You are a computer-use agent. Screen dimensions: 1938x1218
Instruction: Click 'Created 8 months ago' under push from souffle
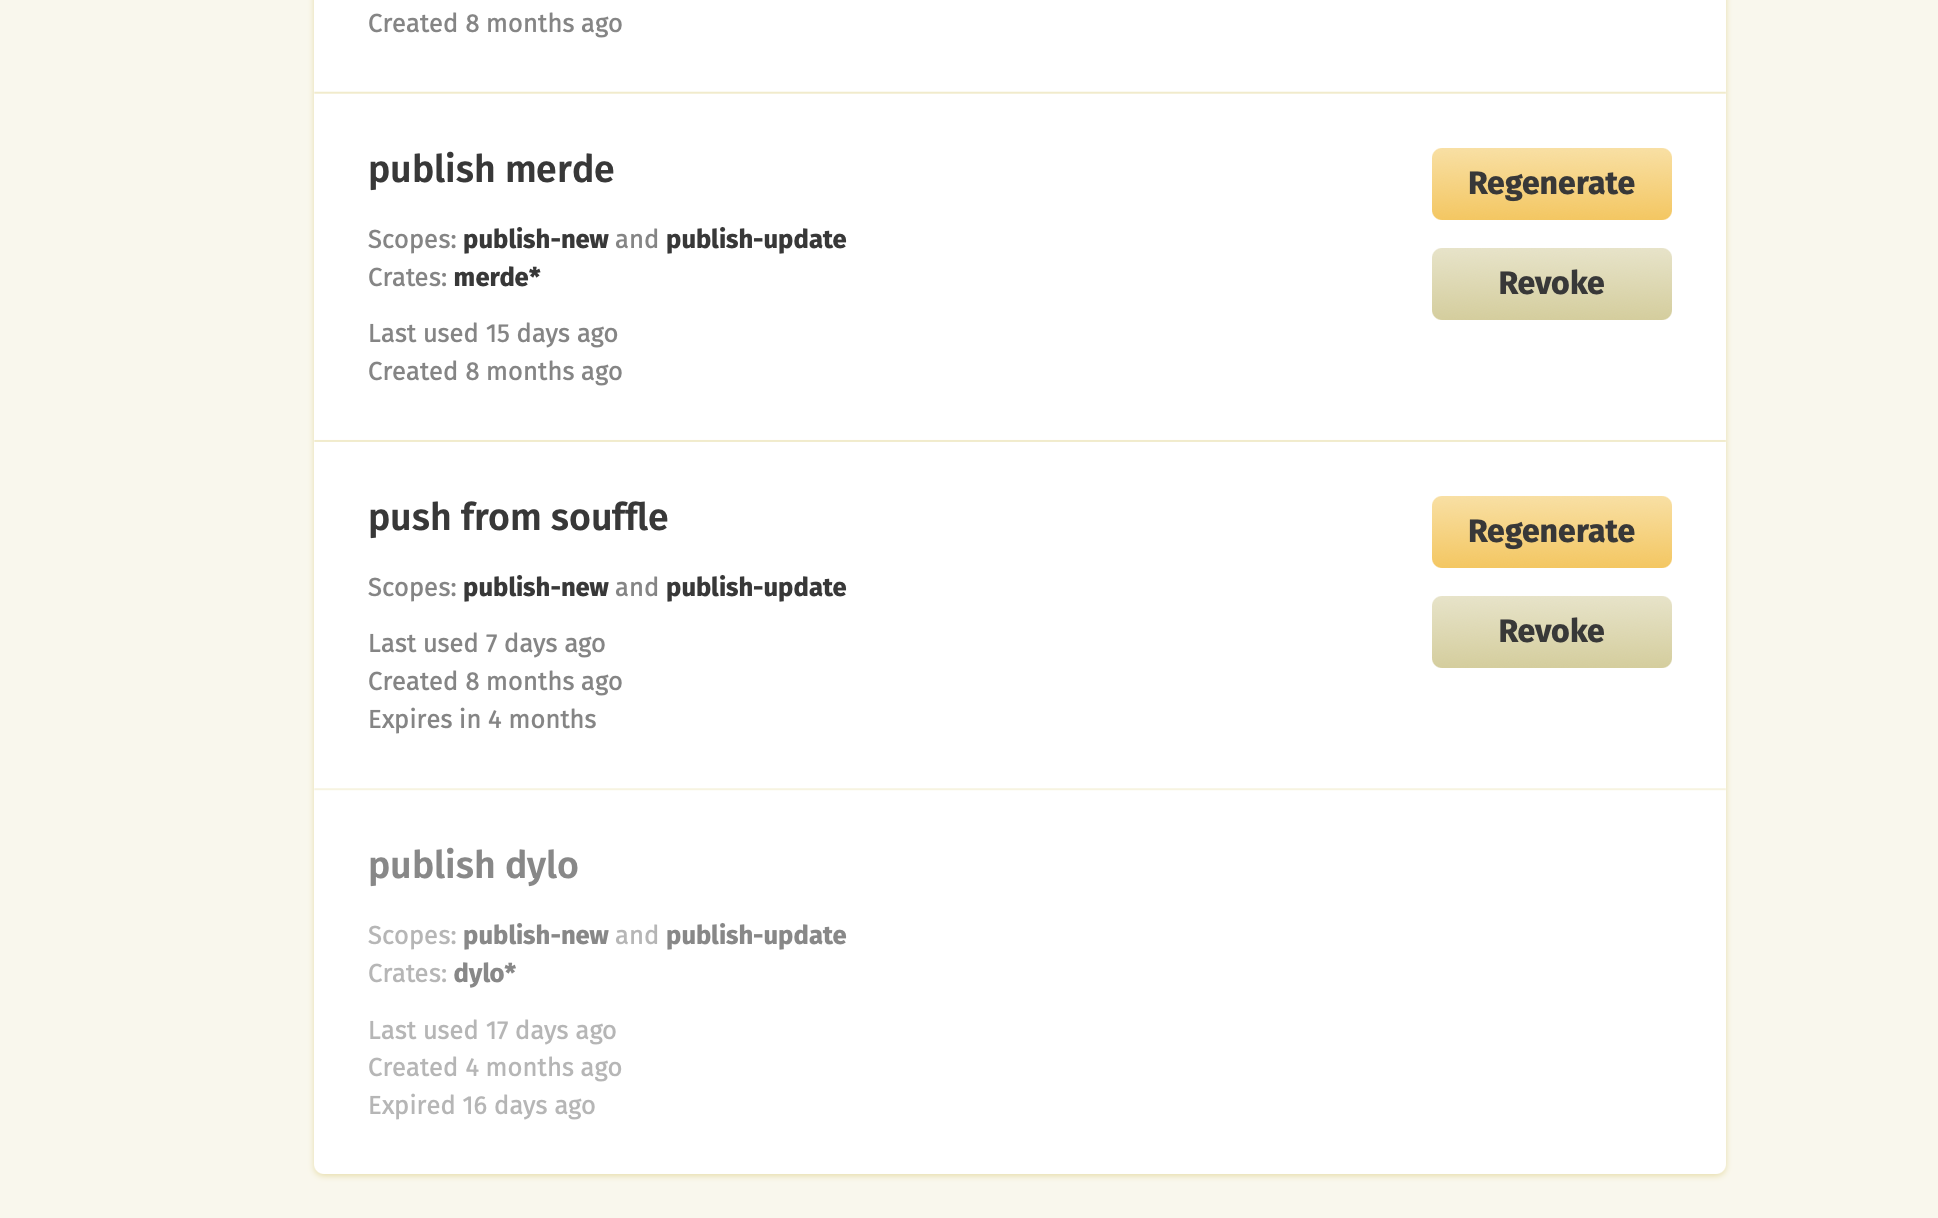coord(495,681)
